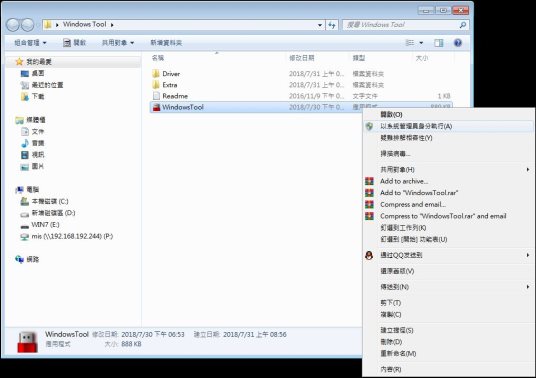Click the Open (開啟) button in the toolbar
Viewport: 536px width, 378px height.
tap(75, 43)
